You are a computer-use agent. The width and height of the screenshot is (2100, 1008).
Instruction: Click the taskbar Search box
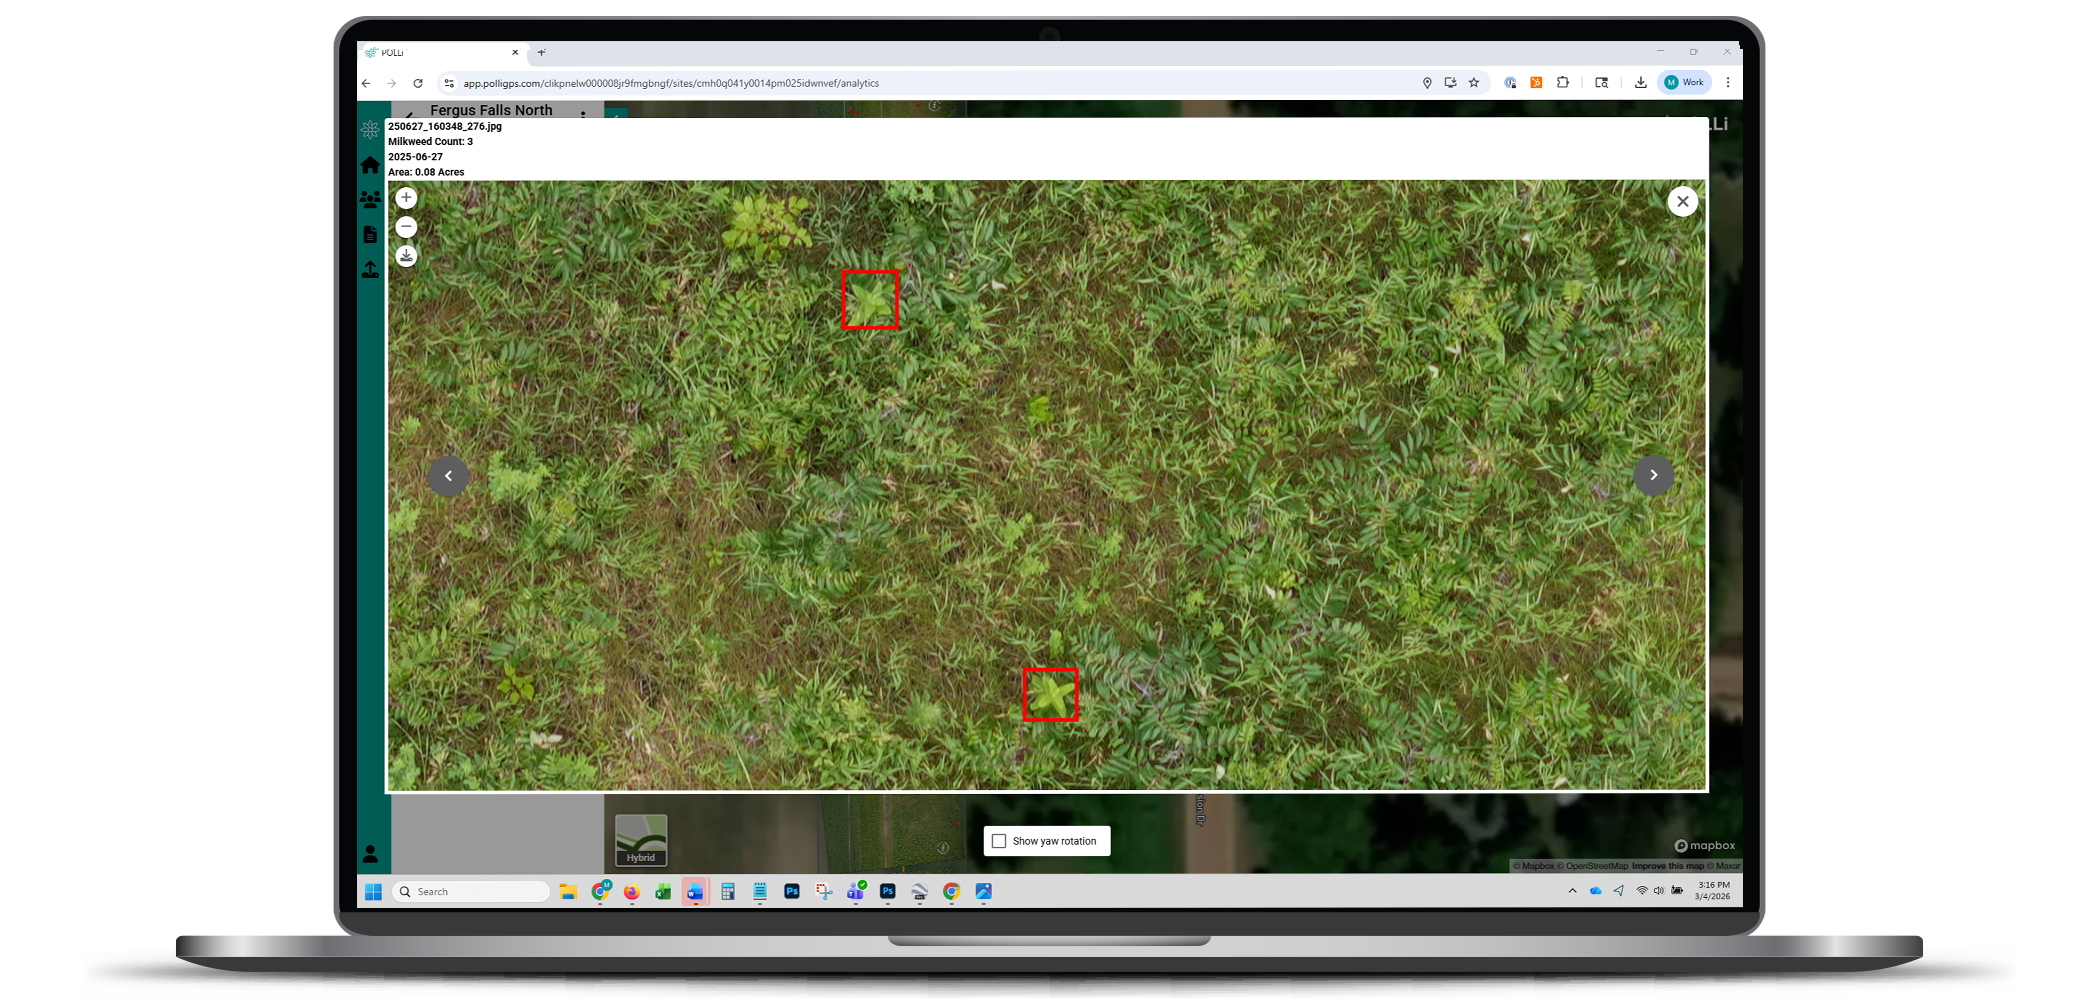[x=471, y=892]
